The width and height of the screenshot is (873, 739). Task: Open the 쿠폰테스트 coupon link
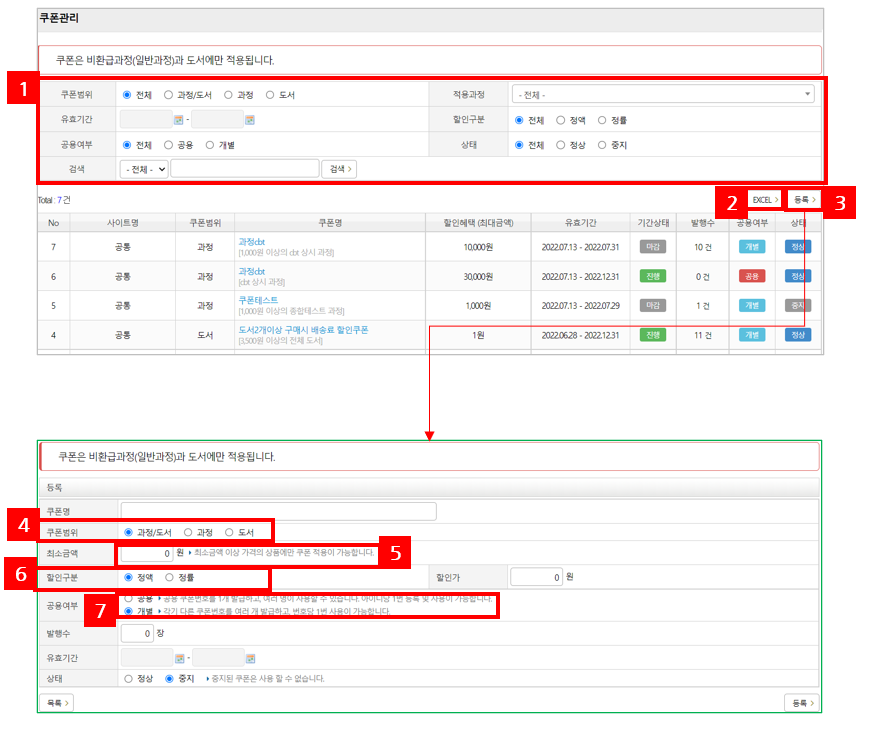258,300
